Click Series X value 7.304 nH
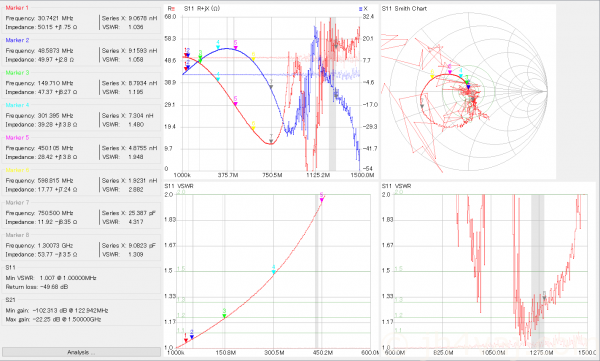Image resolution: width=600 pixels, height=361 pixels. pos(141,116)
